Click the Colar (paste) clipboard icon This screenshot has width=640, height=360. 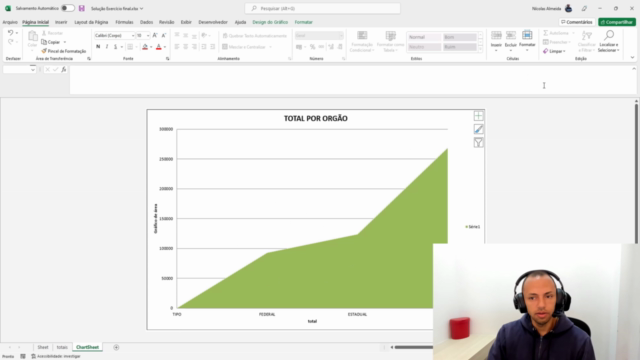[x=33, y=37]
